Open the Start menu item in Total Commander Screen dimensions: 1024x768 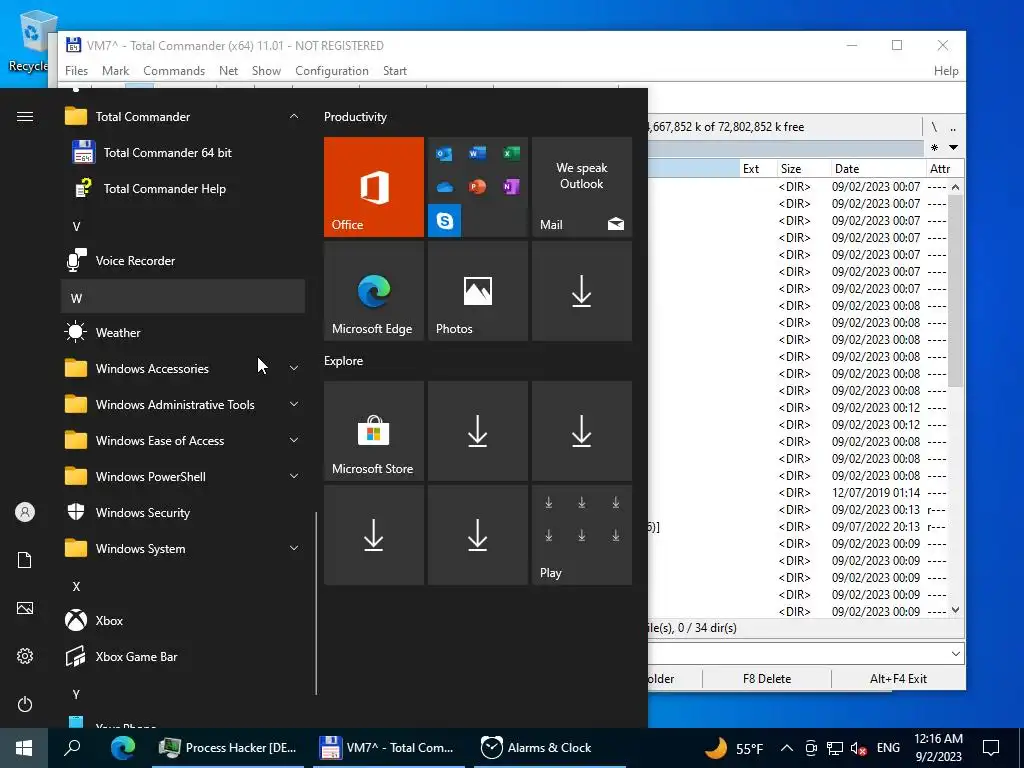coord(394,71)
